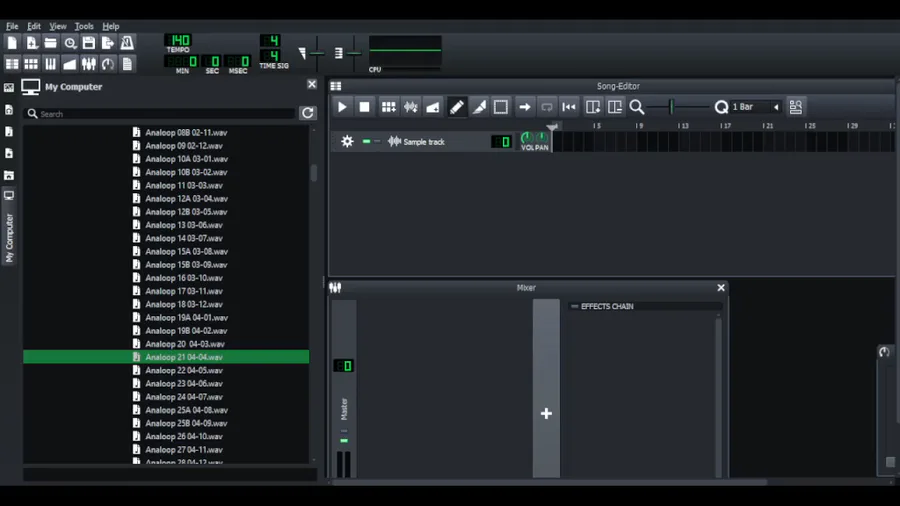Create a new project

[x=12, y=42]
